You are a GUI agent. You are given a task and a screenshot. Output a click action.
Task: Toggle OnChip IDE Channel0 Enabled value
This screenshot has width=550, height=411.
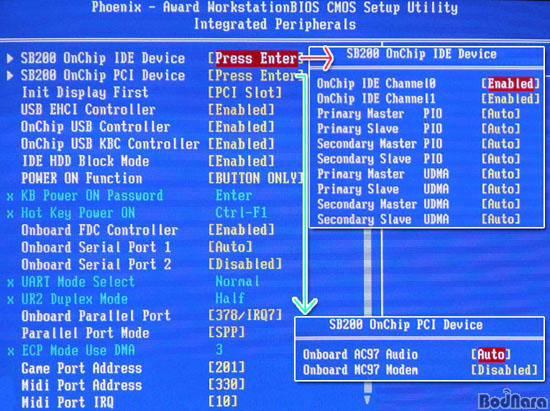(510, 84)
